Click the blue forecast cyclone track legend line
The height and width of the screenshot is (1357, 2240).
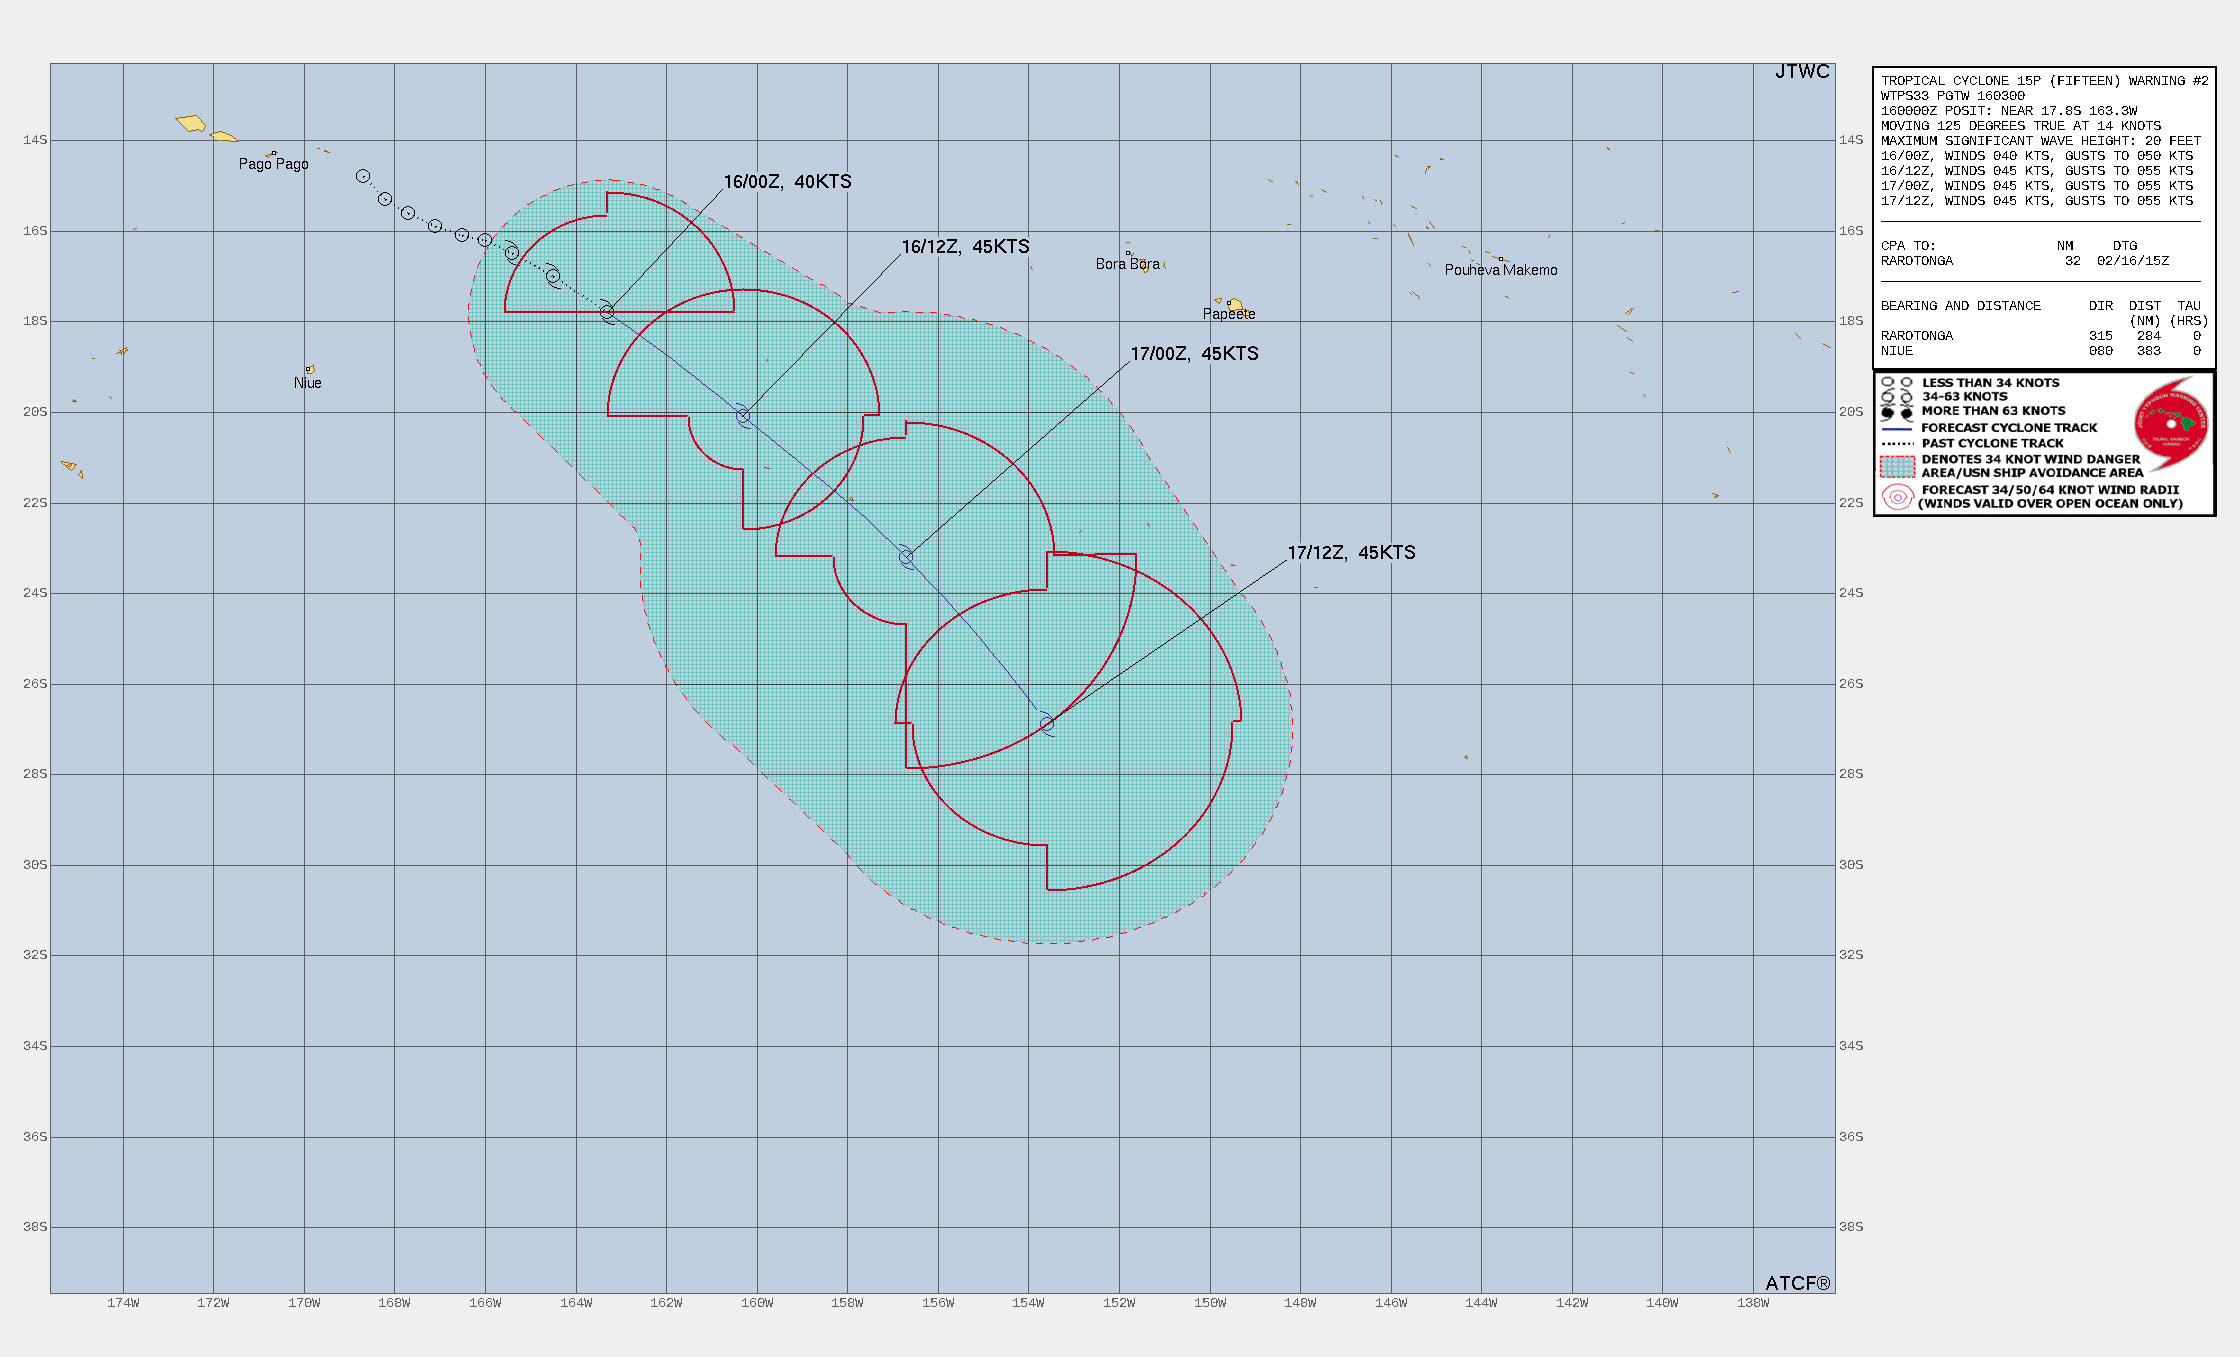(1896, 428)
